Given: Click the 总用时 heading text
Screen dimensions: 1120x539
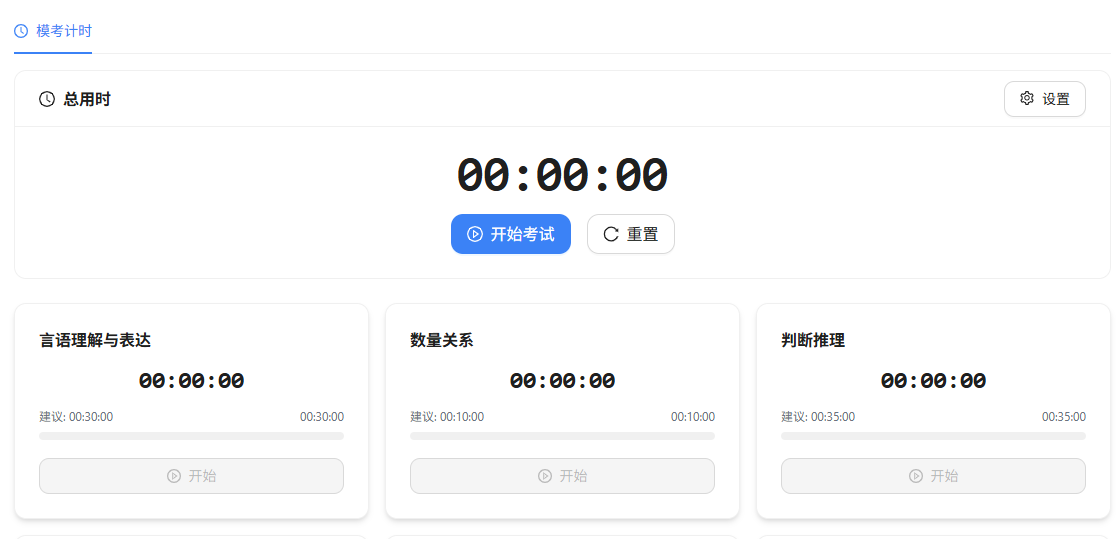Looking at the screenshot, I should (x=87, y=99).
